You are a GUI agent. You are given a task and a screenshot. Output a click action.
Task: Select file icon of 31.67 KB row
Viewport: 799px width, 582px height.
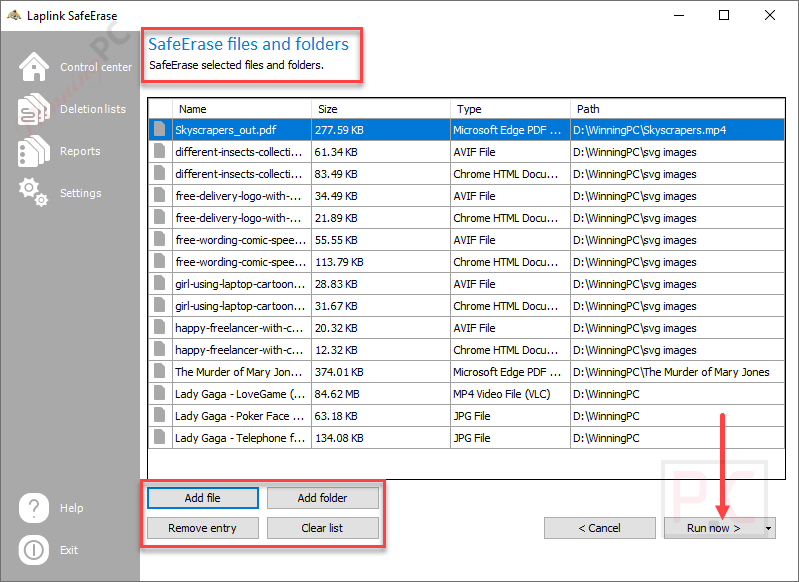point(160,305)
